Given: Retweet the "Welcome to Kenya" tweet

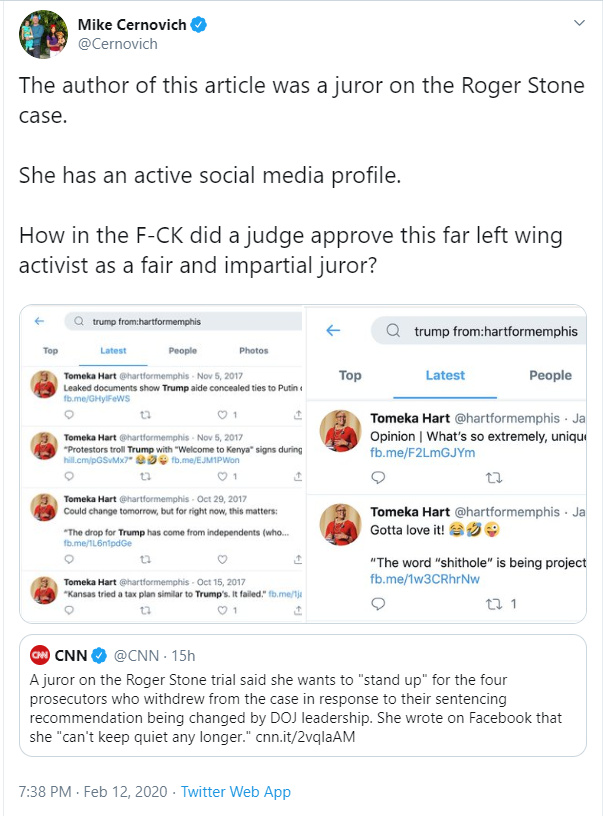Looking at the screenshot, I should tap(146, 477).
